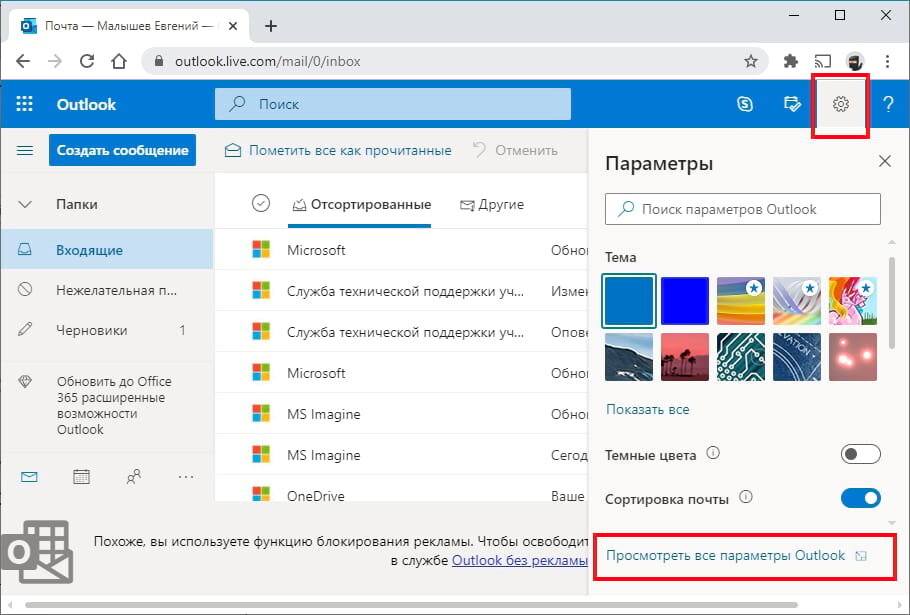Choose the ribbon swirl theme
Viewport: 910px width, 615px height.
coord(797,301)
